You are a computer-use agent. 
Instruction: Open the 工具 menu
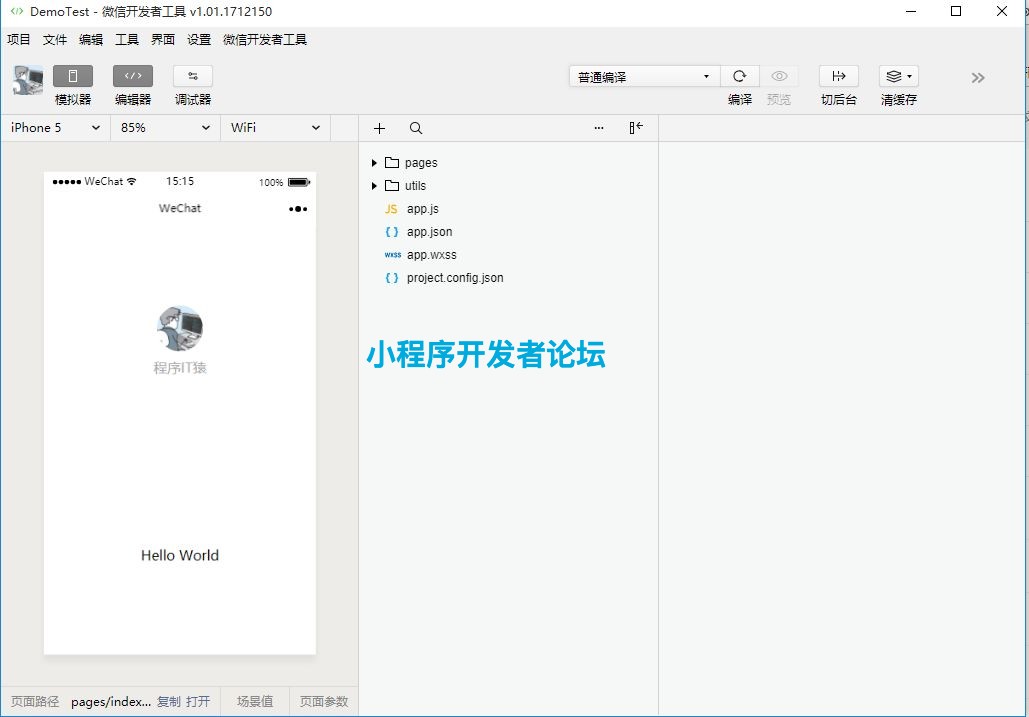click(x=127, y=40)
